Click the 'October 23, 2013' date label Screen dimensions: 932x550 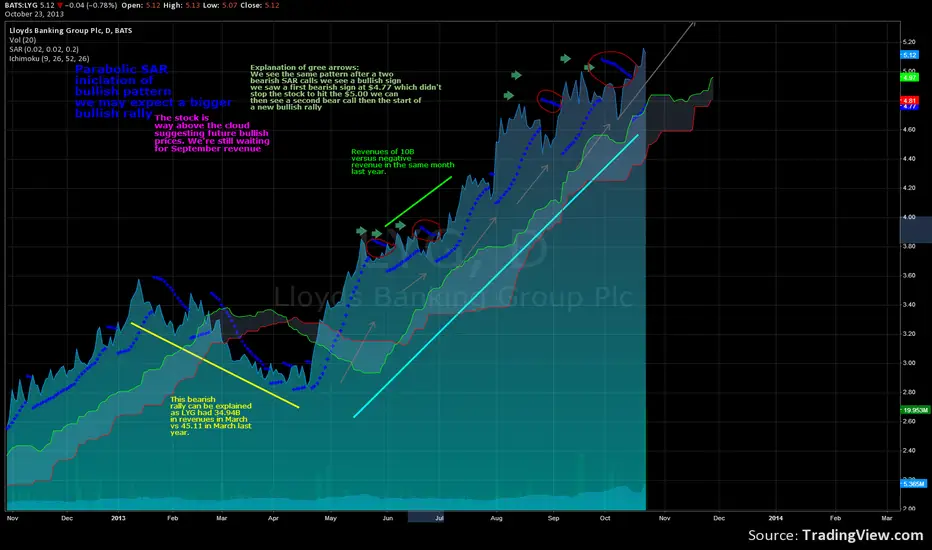tap(34, 14)
